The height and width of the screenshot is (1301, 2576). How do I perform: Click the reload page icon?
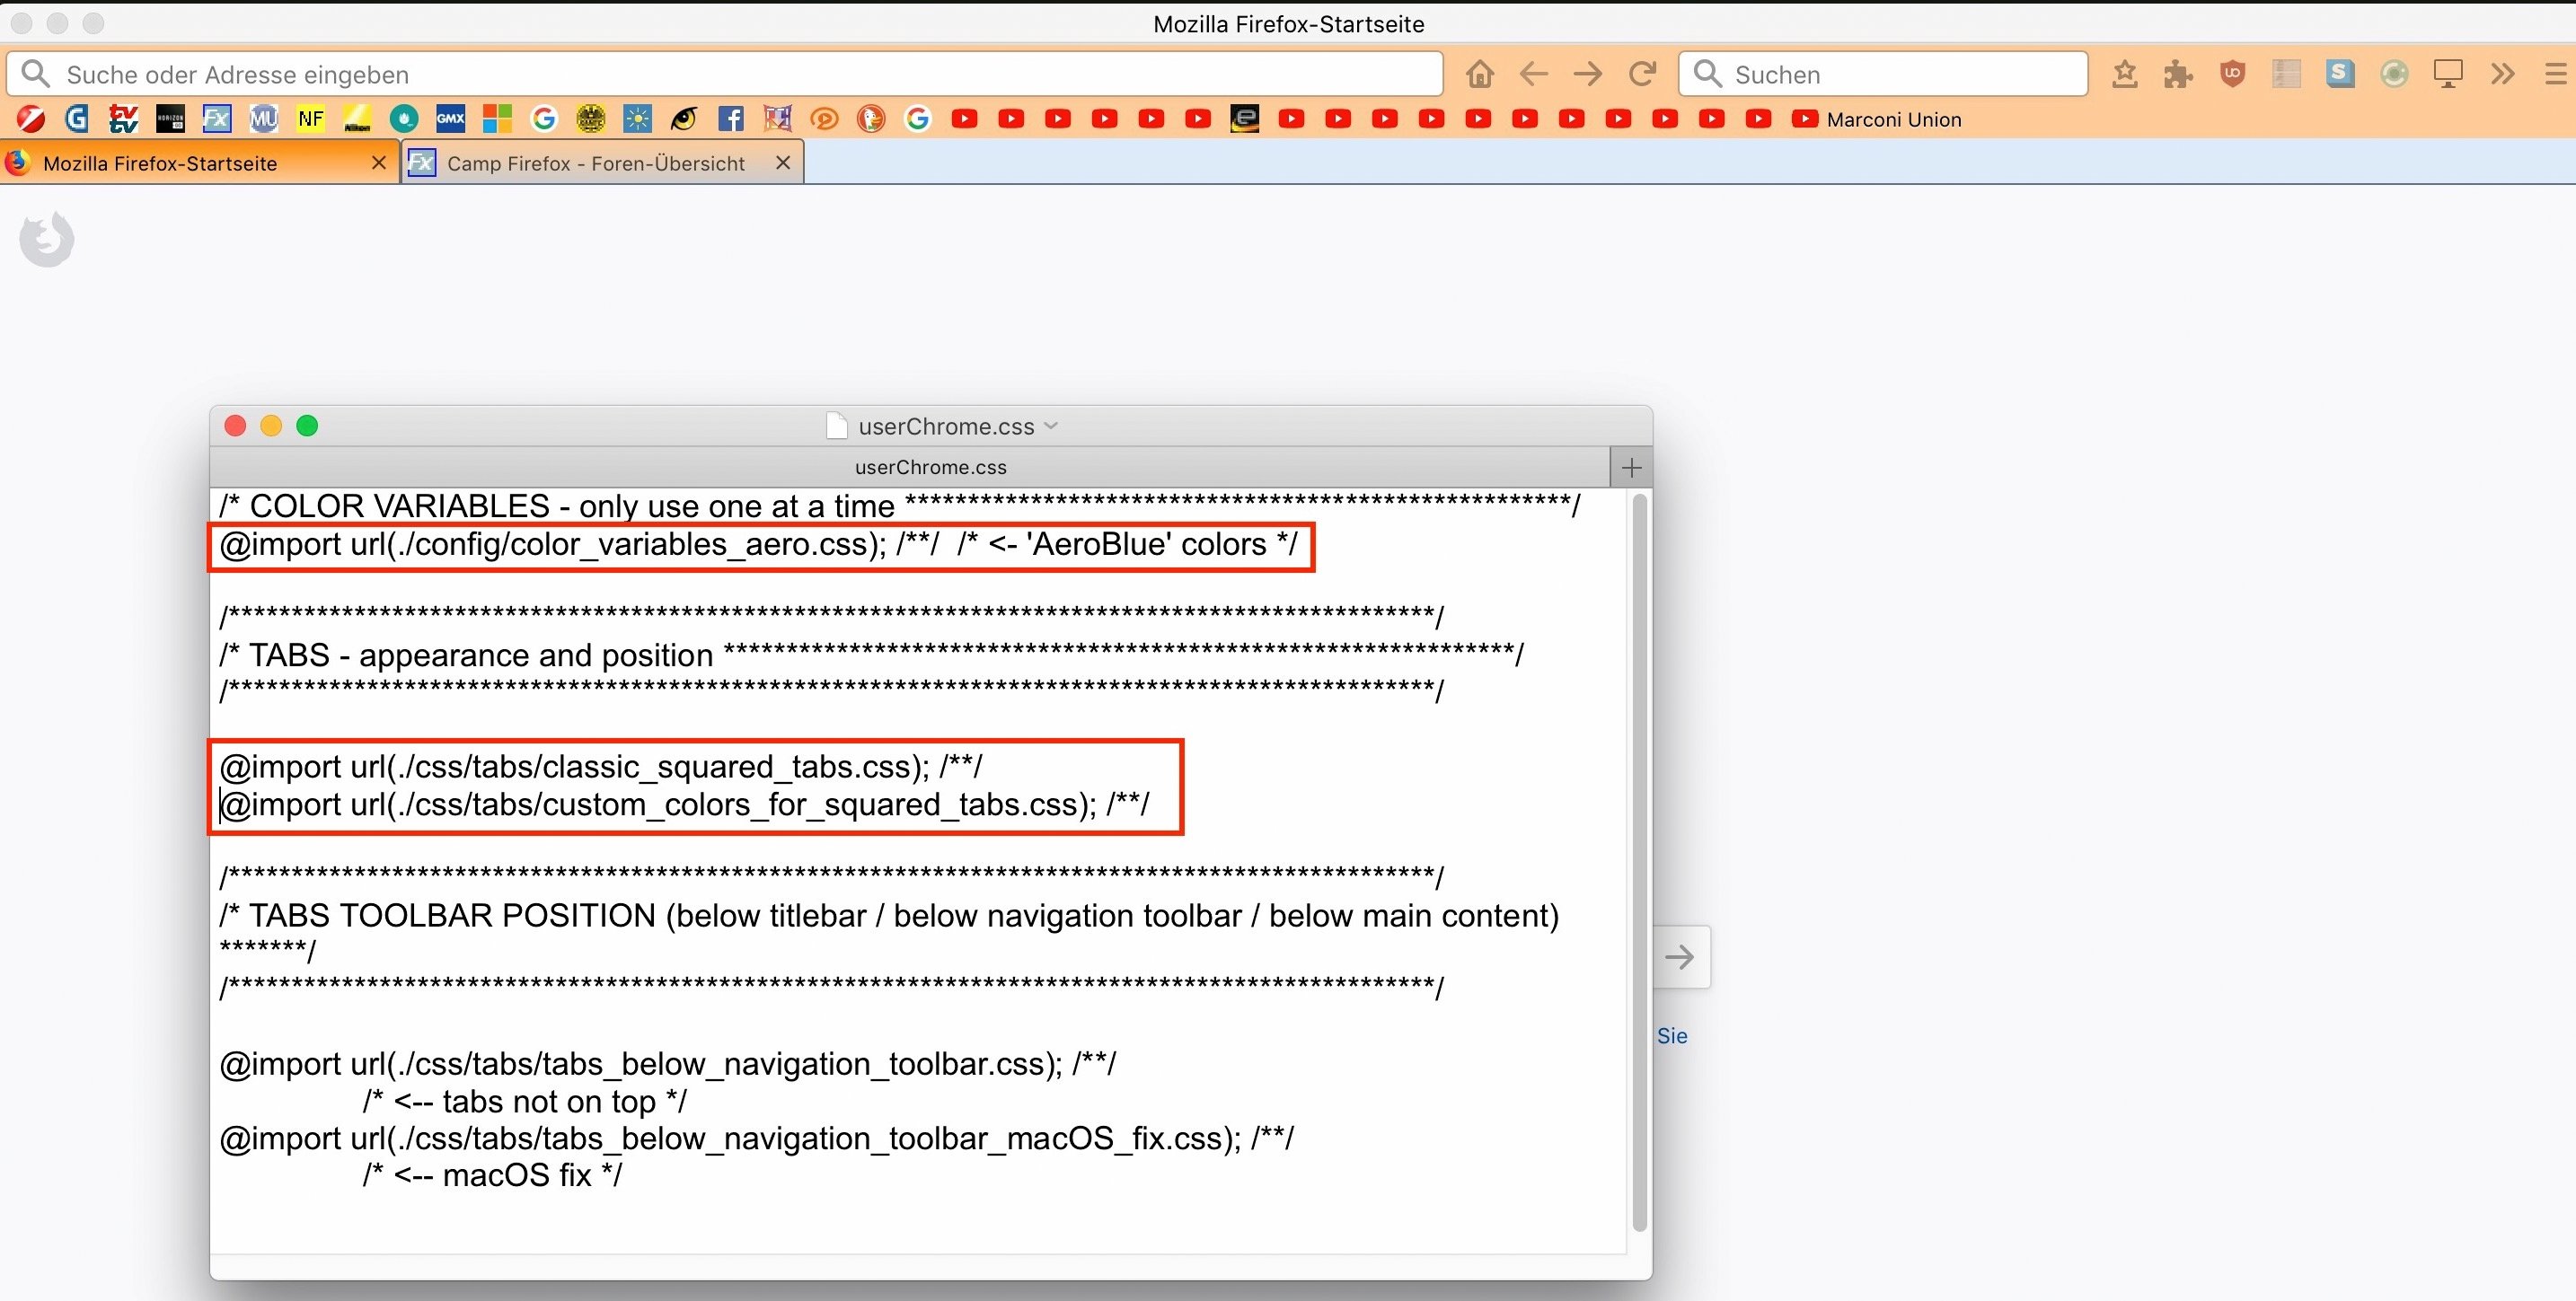coord(1642,74)
